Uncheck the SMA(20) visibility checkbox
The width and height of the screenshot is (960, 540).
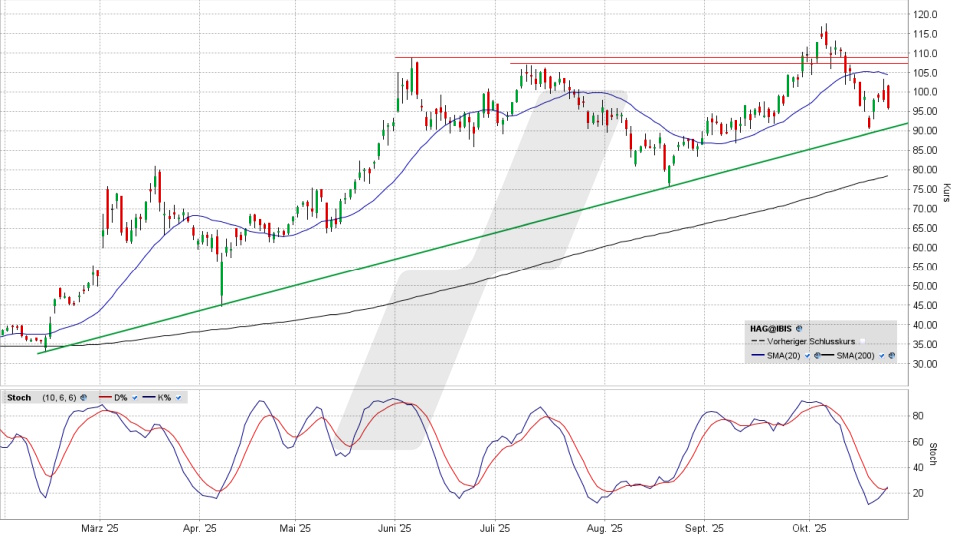806,355
